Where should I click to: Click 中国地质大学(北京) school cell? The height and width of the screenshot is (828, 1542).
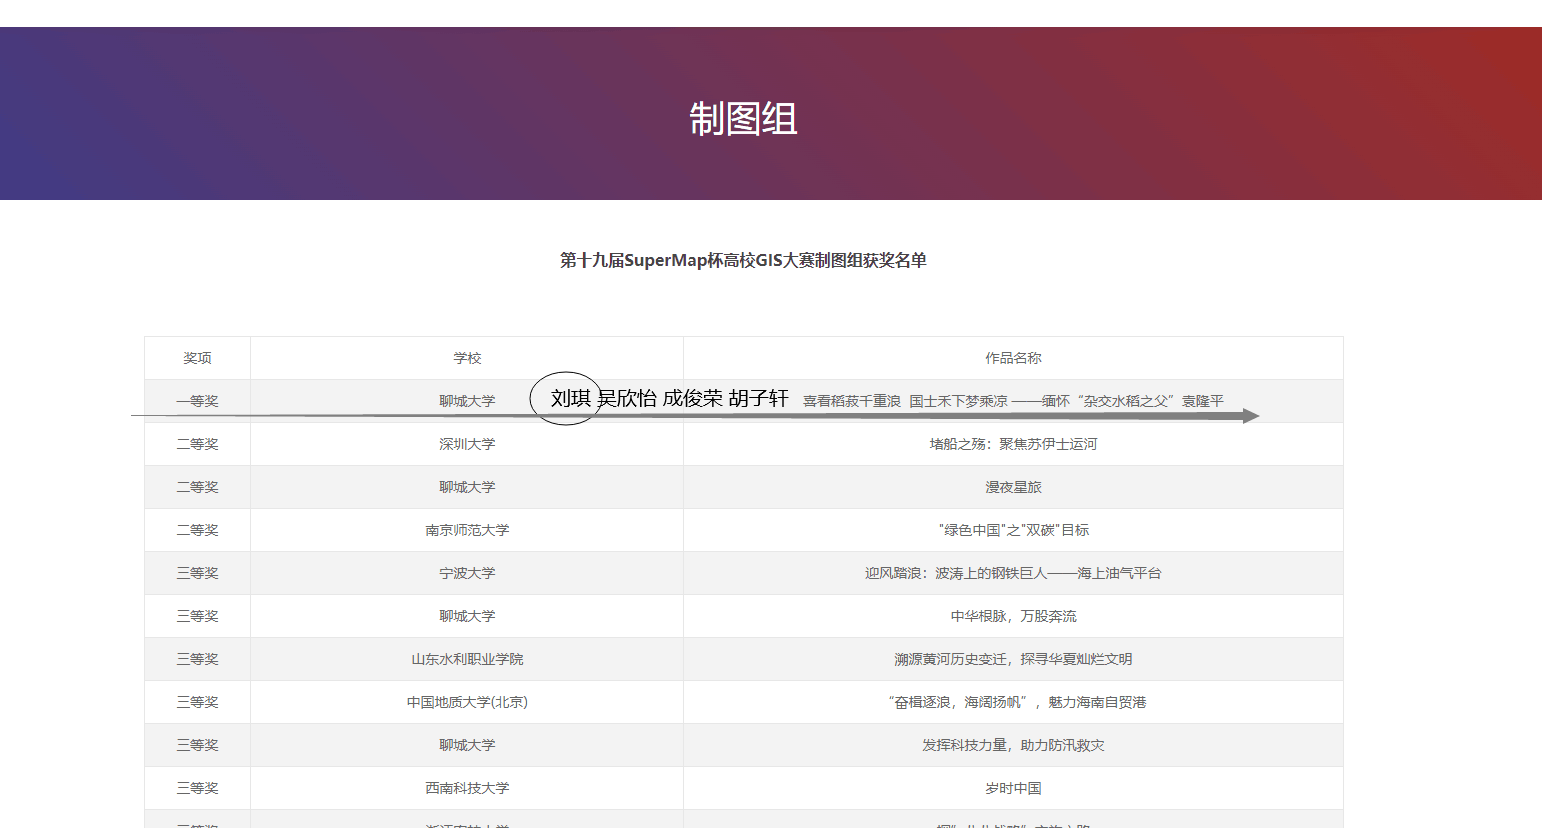(467, 702)
